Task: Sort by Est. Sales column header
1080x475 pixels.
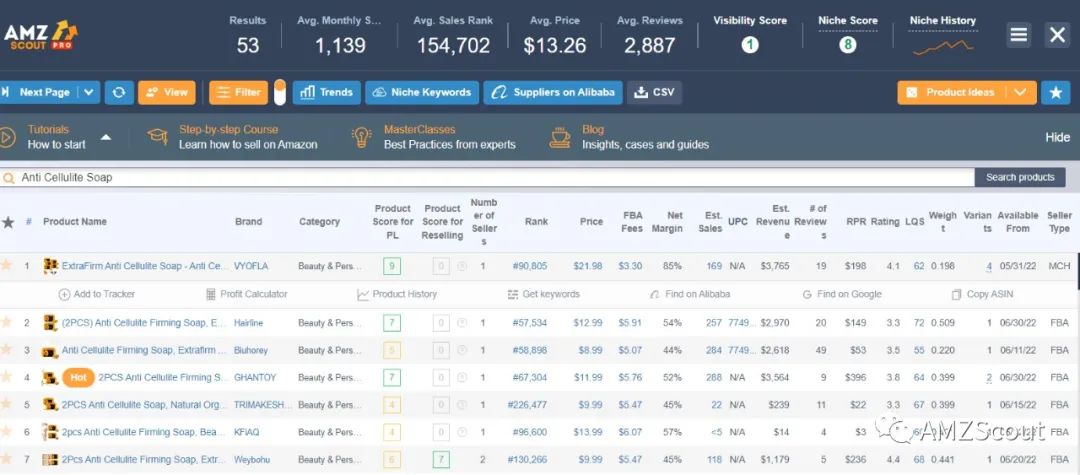Action: tap(709, 222)
